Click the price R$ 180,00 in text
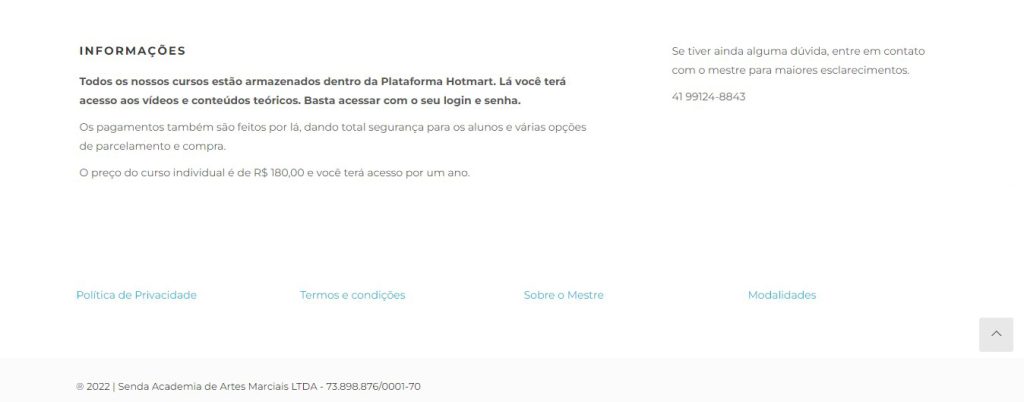Viewport: 1024px width, 402px height. (x=279, y=173)
